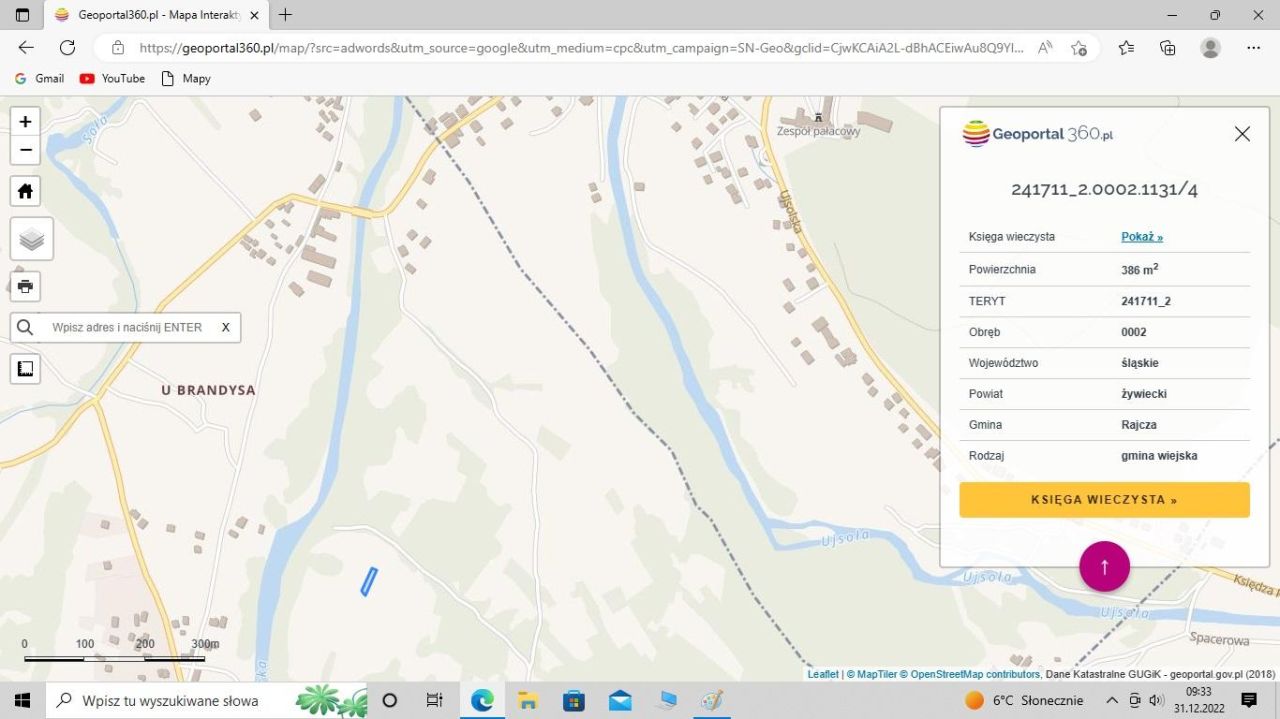Screen dimensions: 1280x719
Task: Click the Pokaż » land register link
Action: coord(1141,237)
